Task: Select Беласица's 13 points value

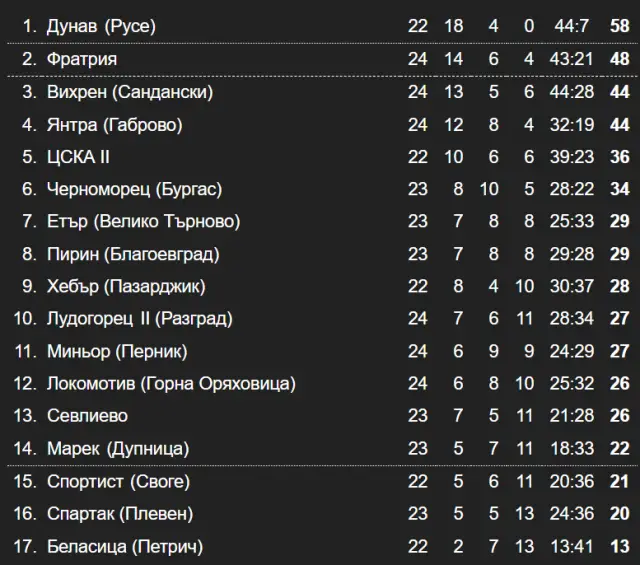Action: (619, 547)
